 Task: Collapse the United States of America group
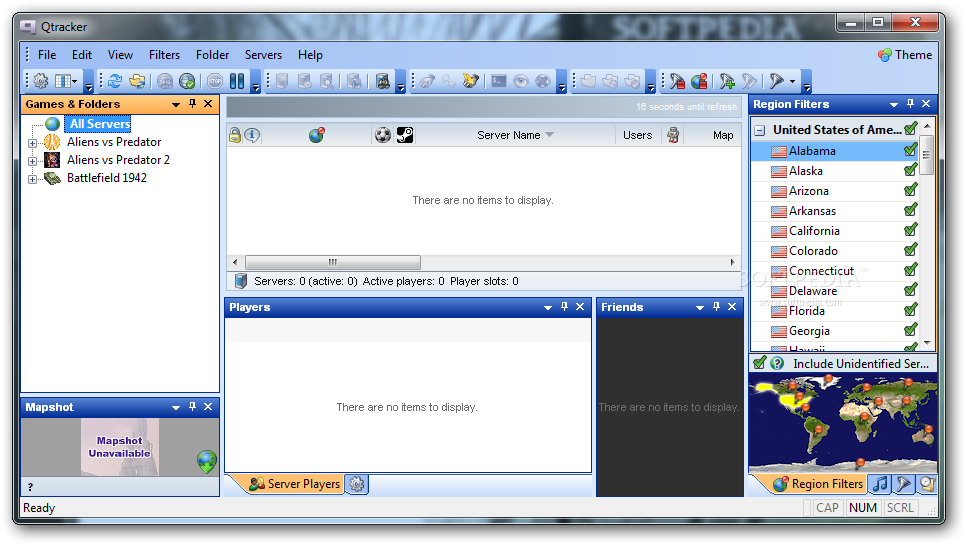click(760, 130)
